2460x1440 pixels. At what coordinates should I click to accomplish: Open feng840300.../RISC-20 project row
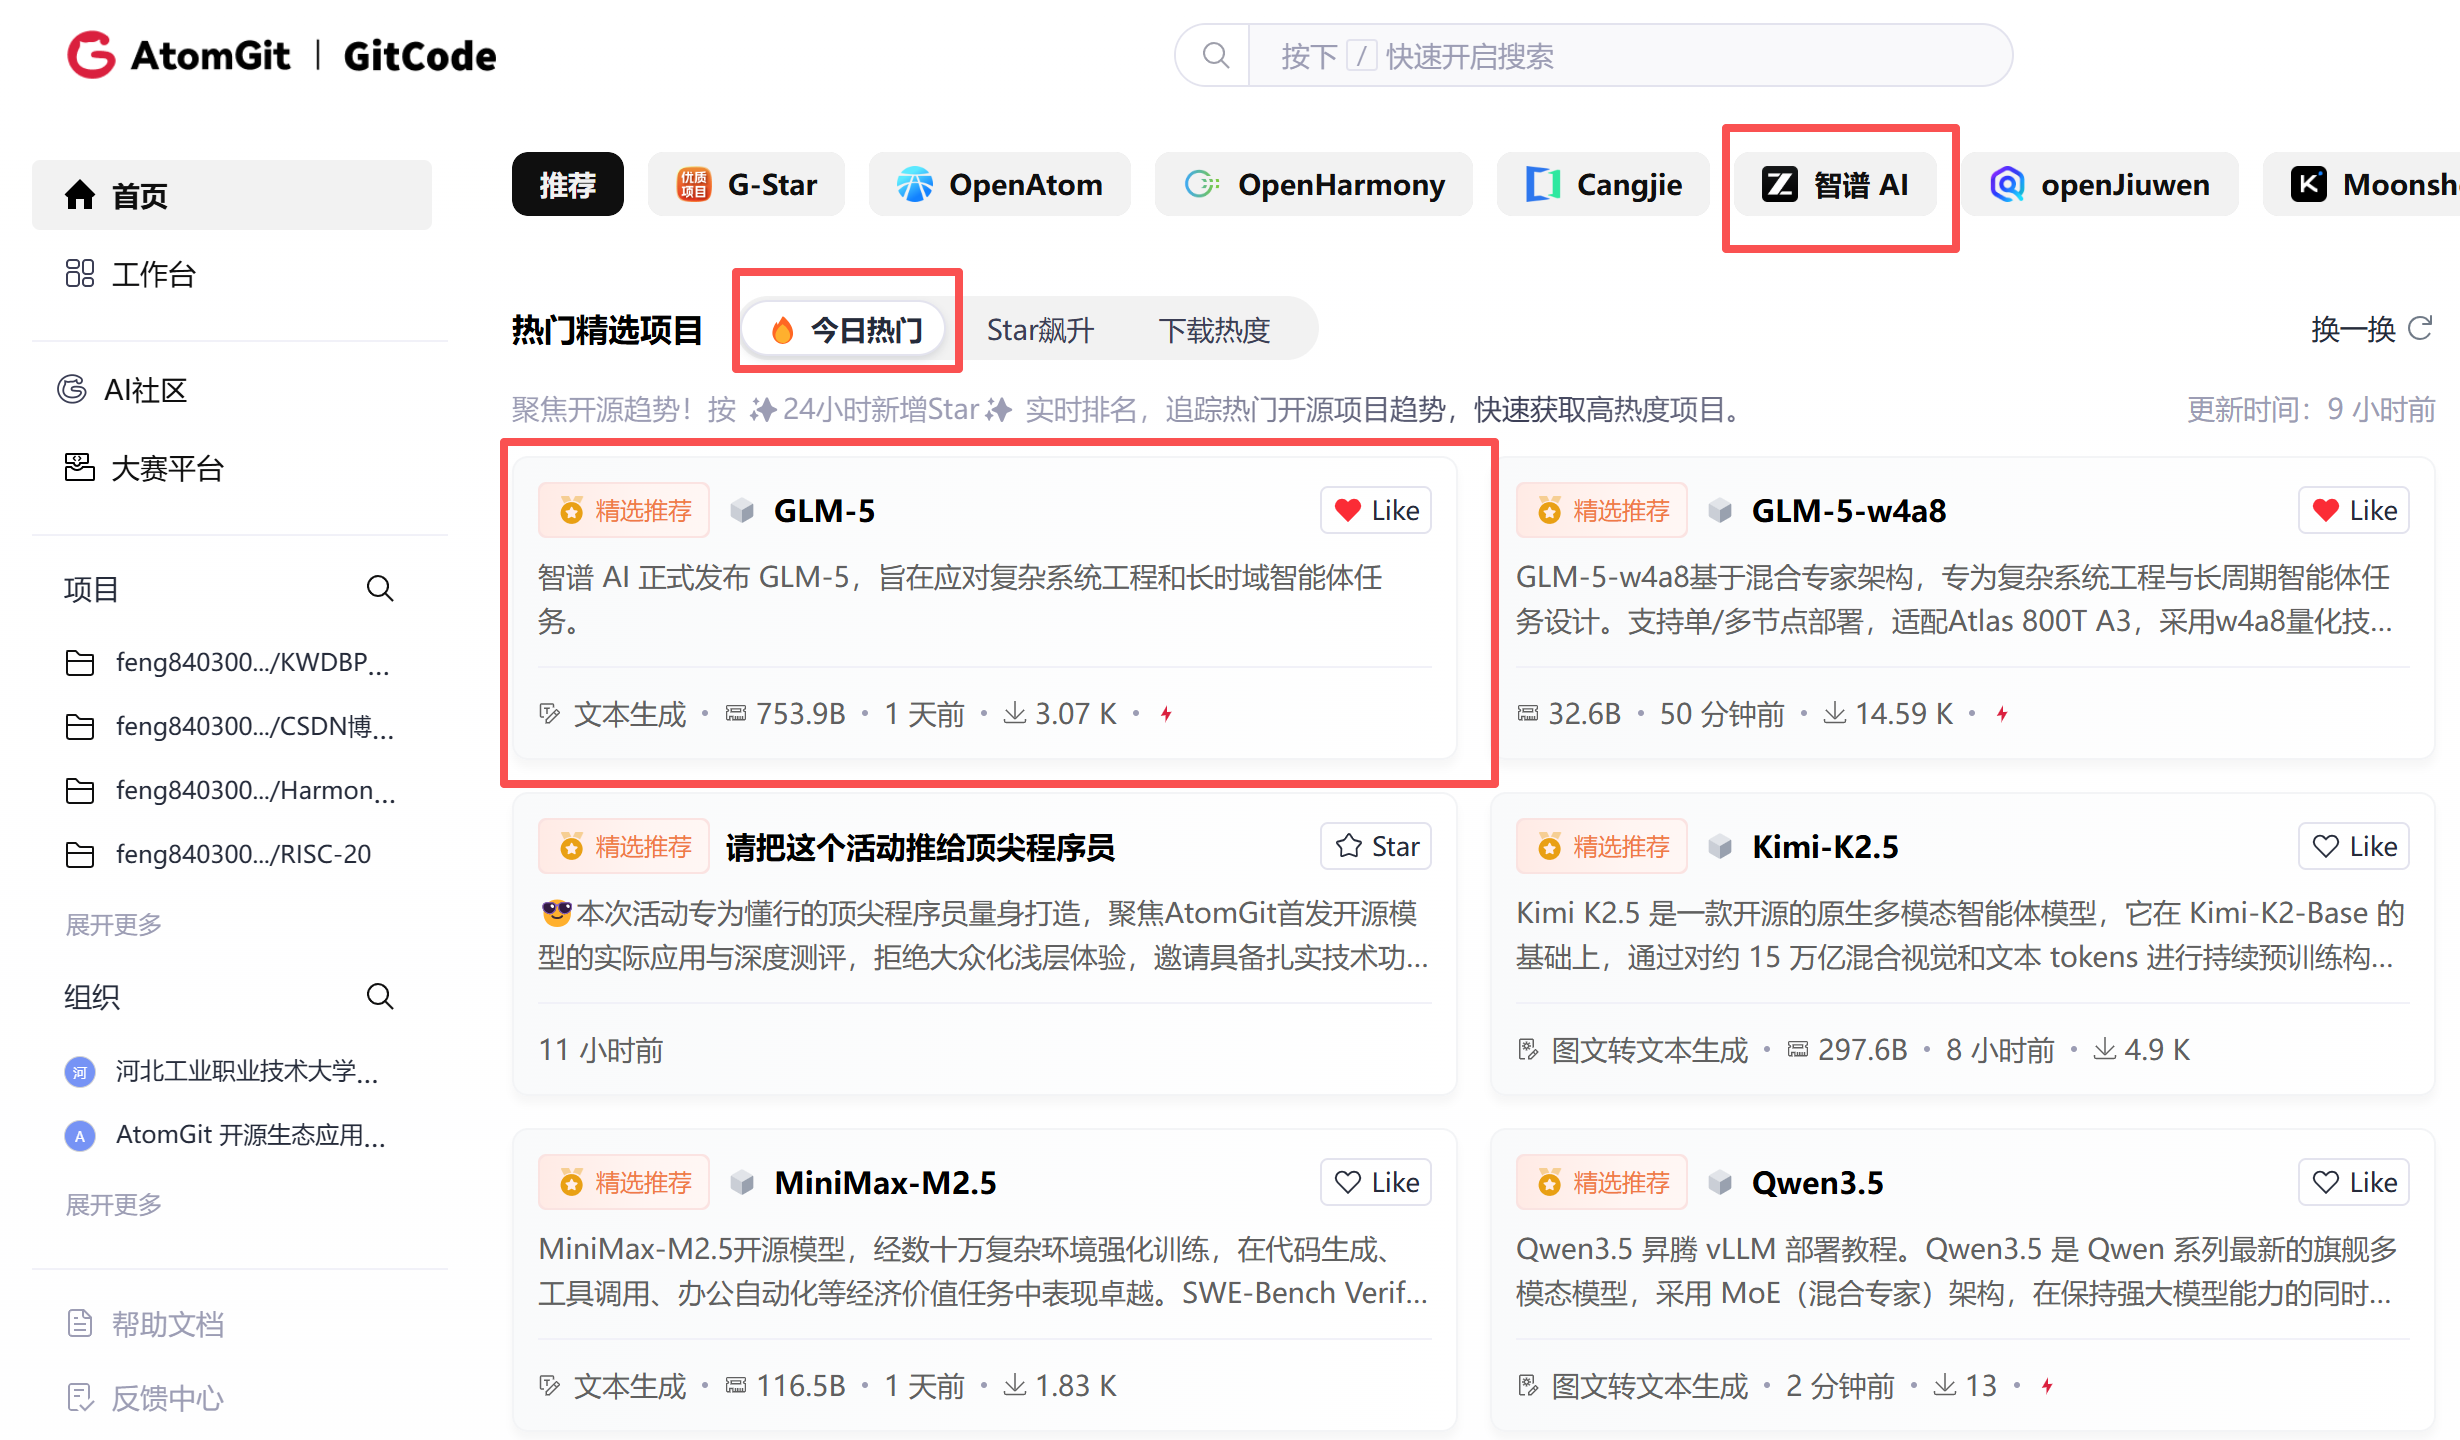coord(232,855)
